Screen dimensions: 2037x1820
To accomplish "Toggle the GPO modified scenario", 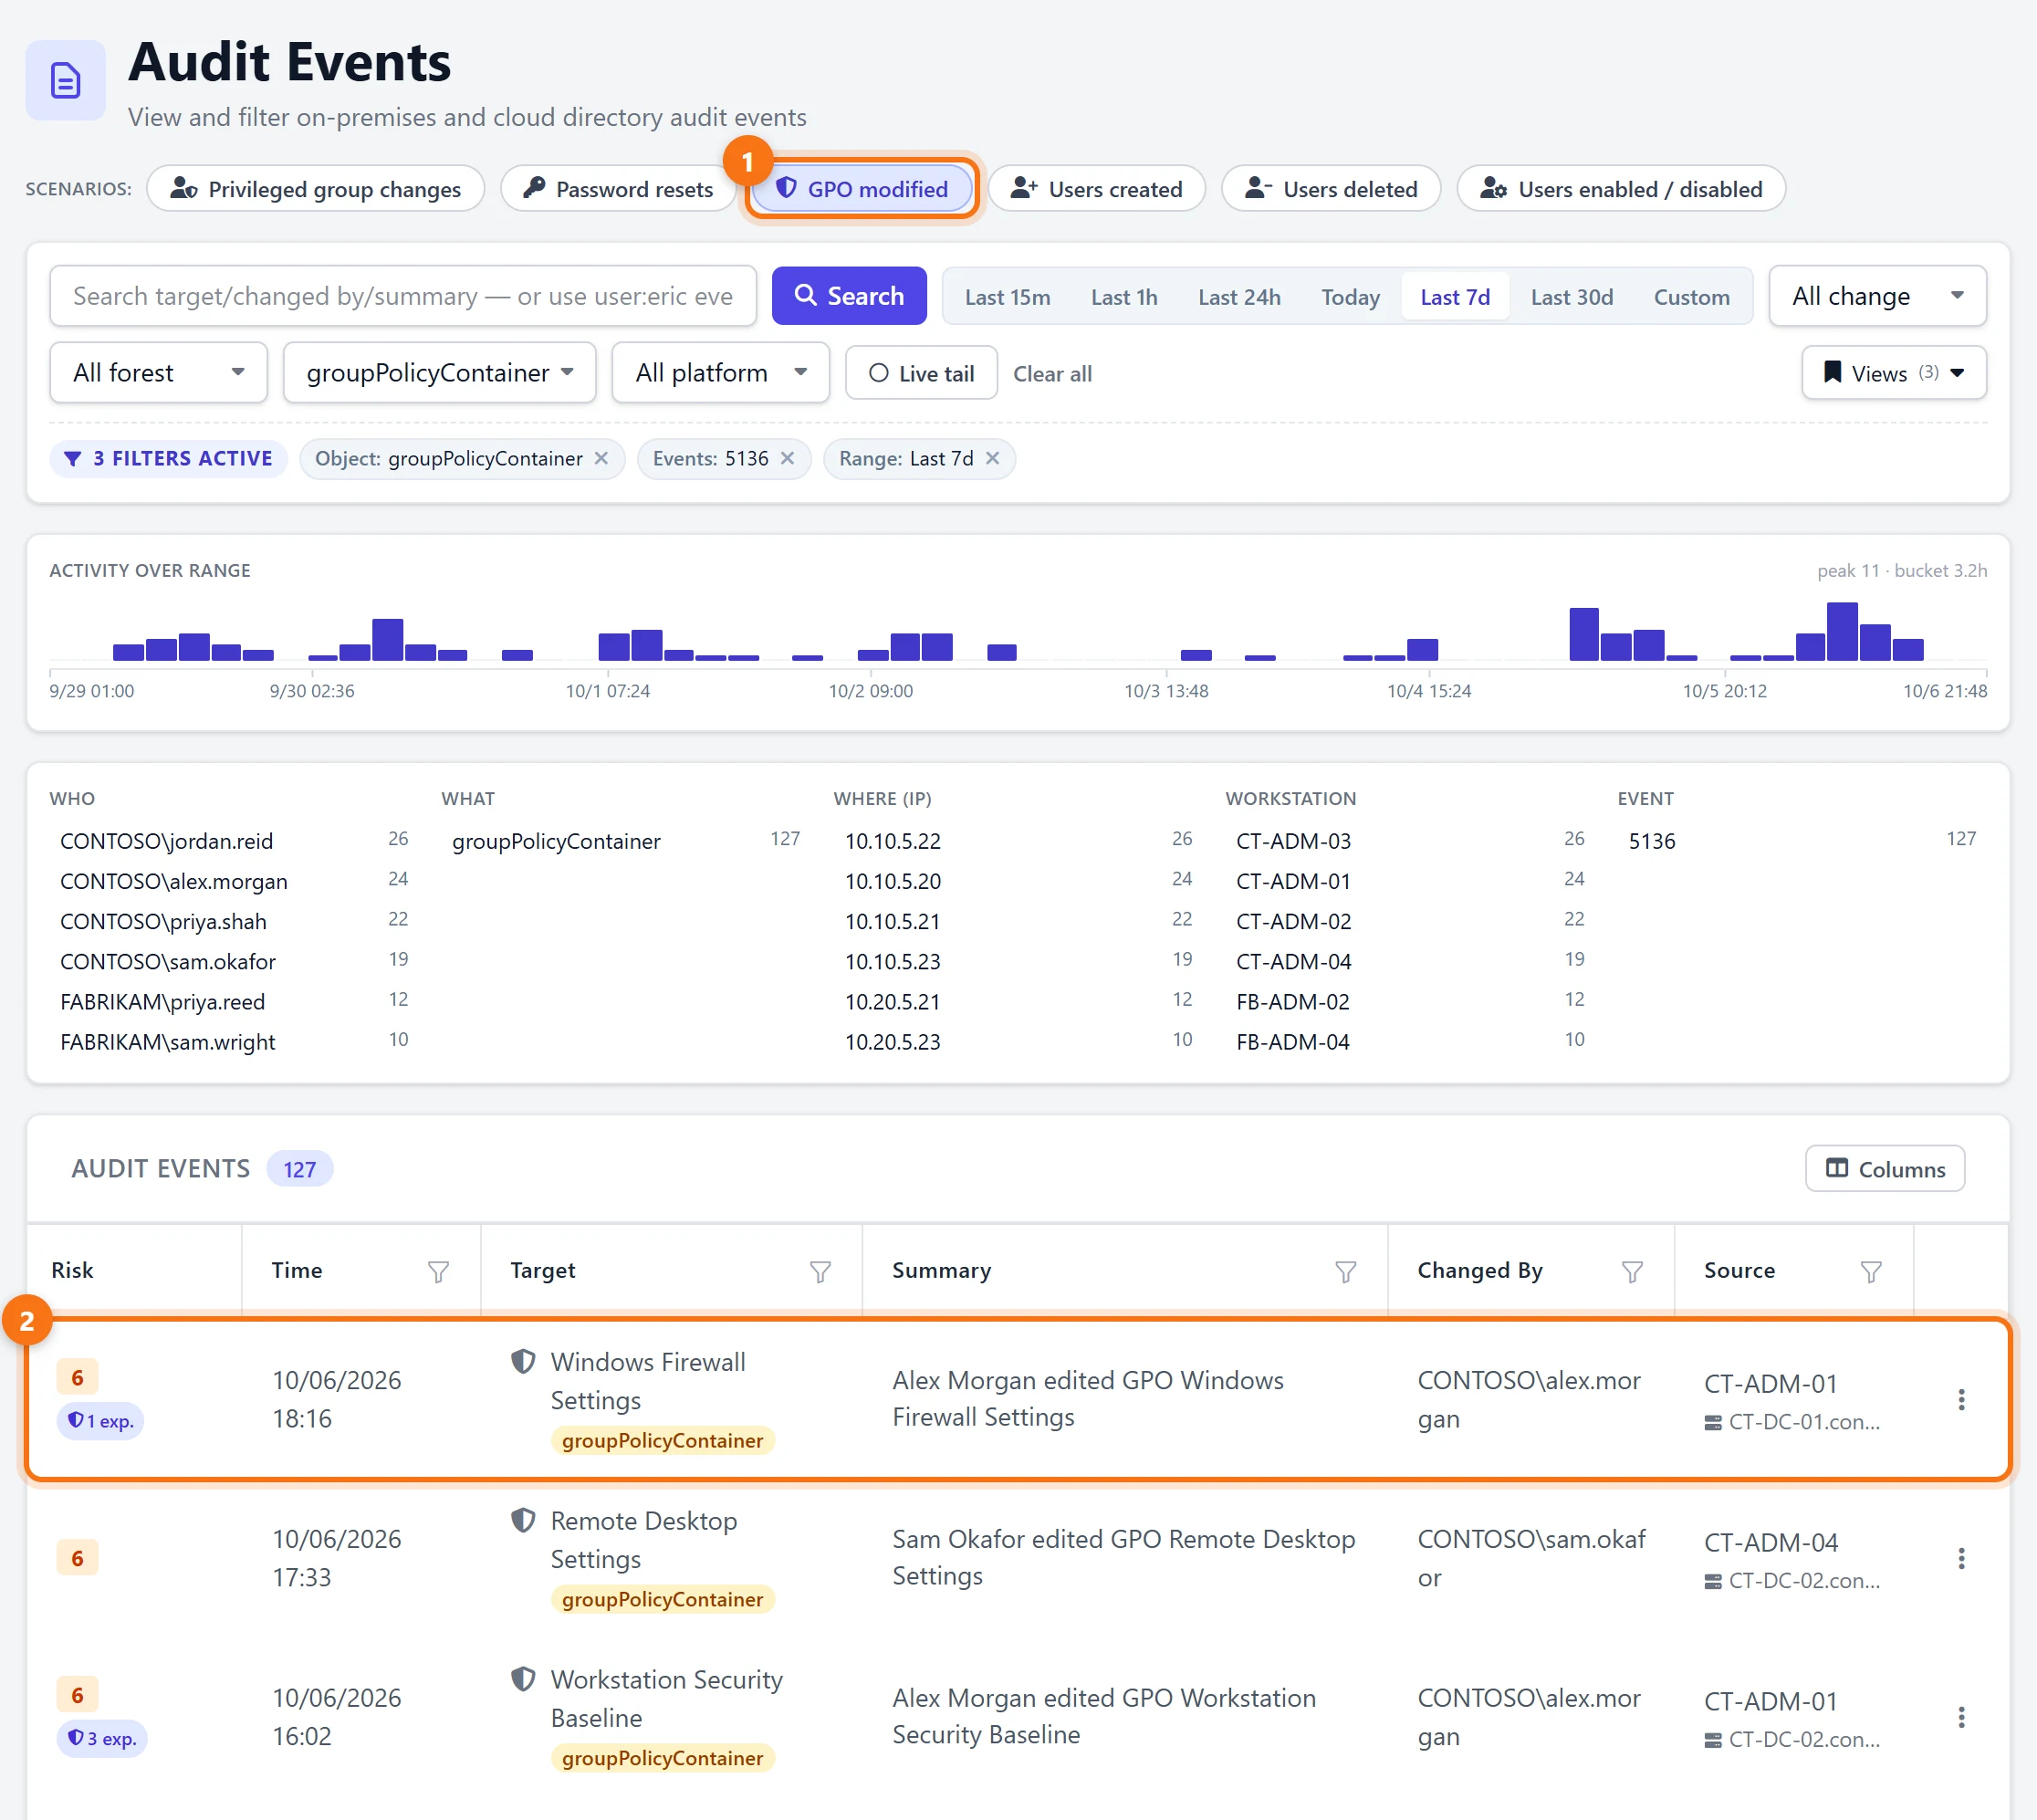I will 862,189.
